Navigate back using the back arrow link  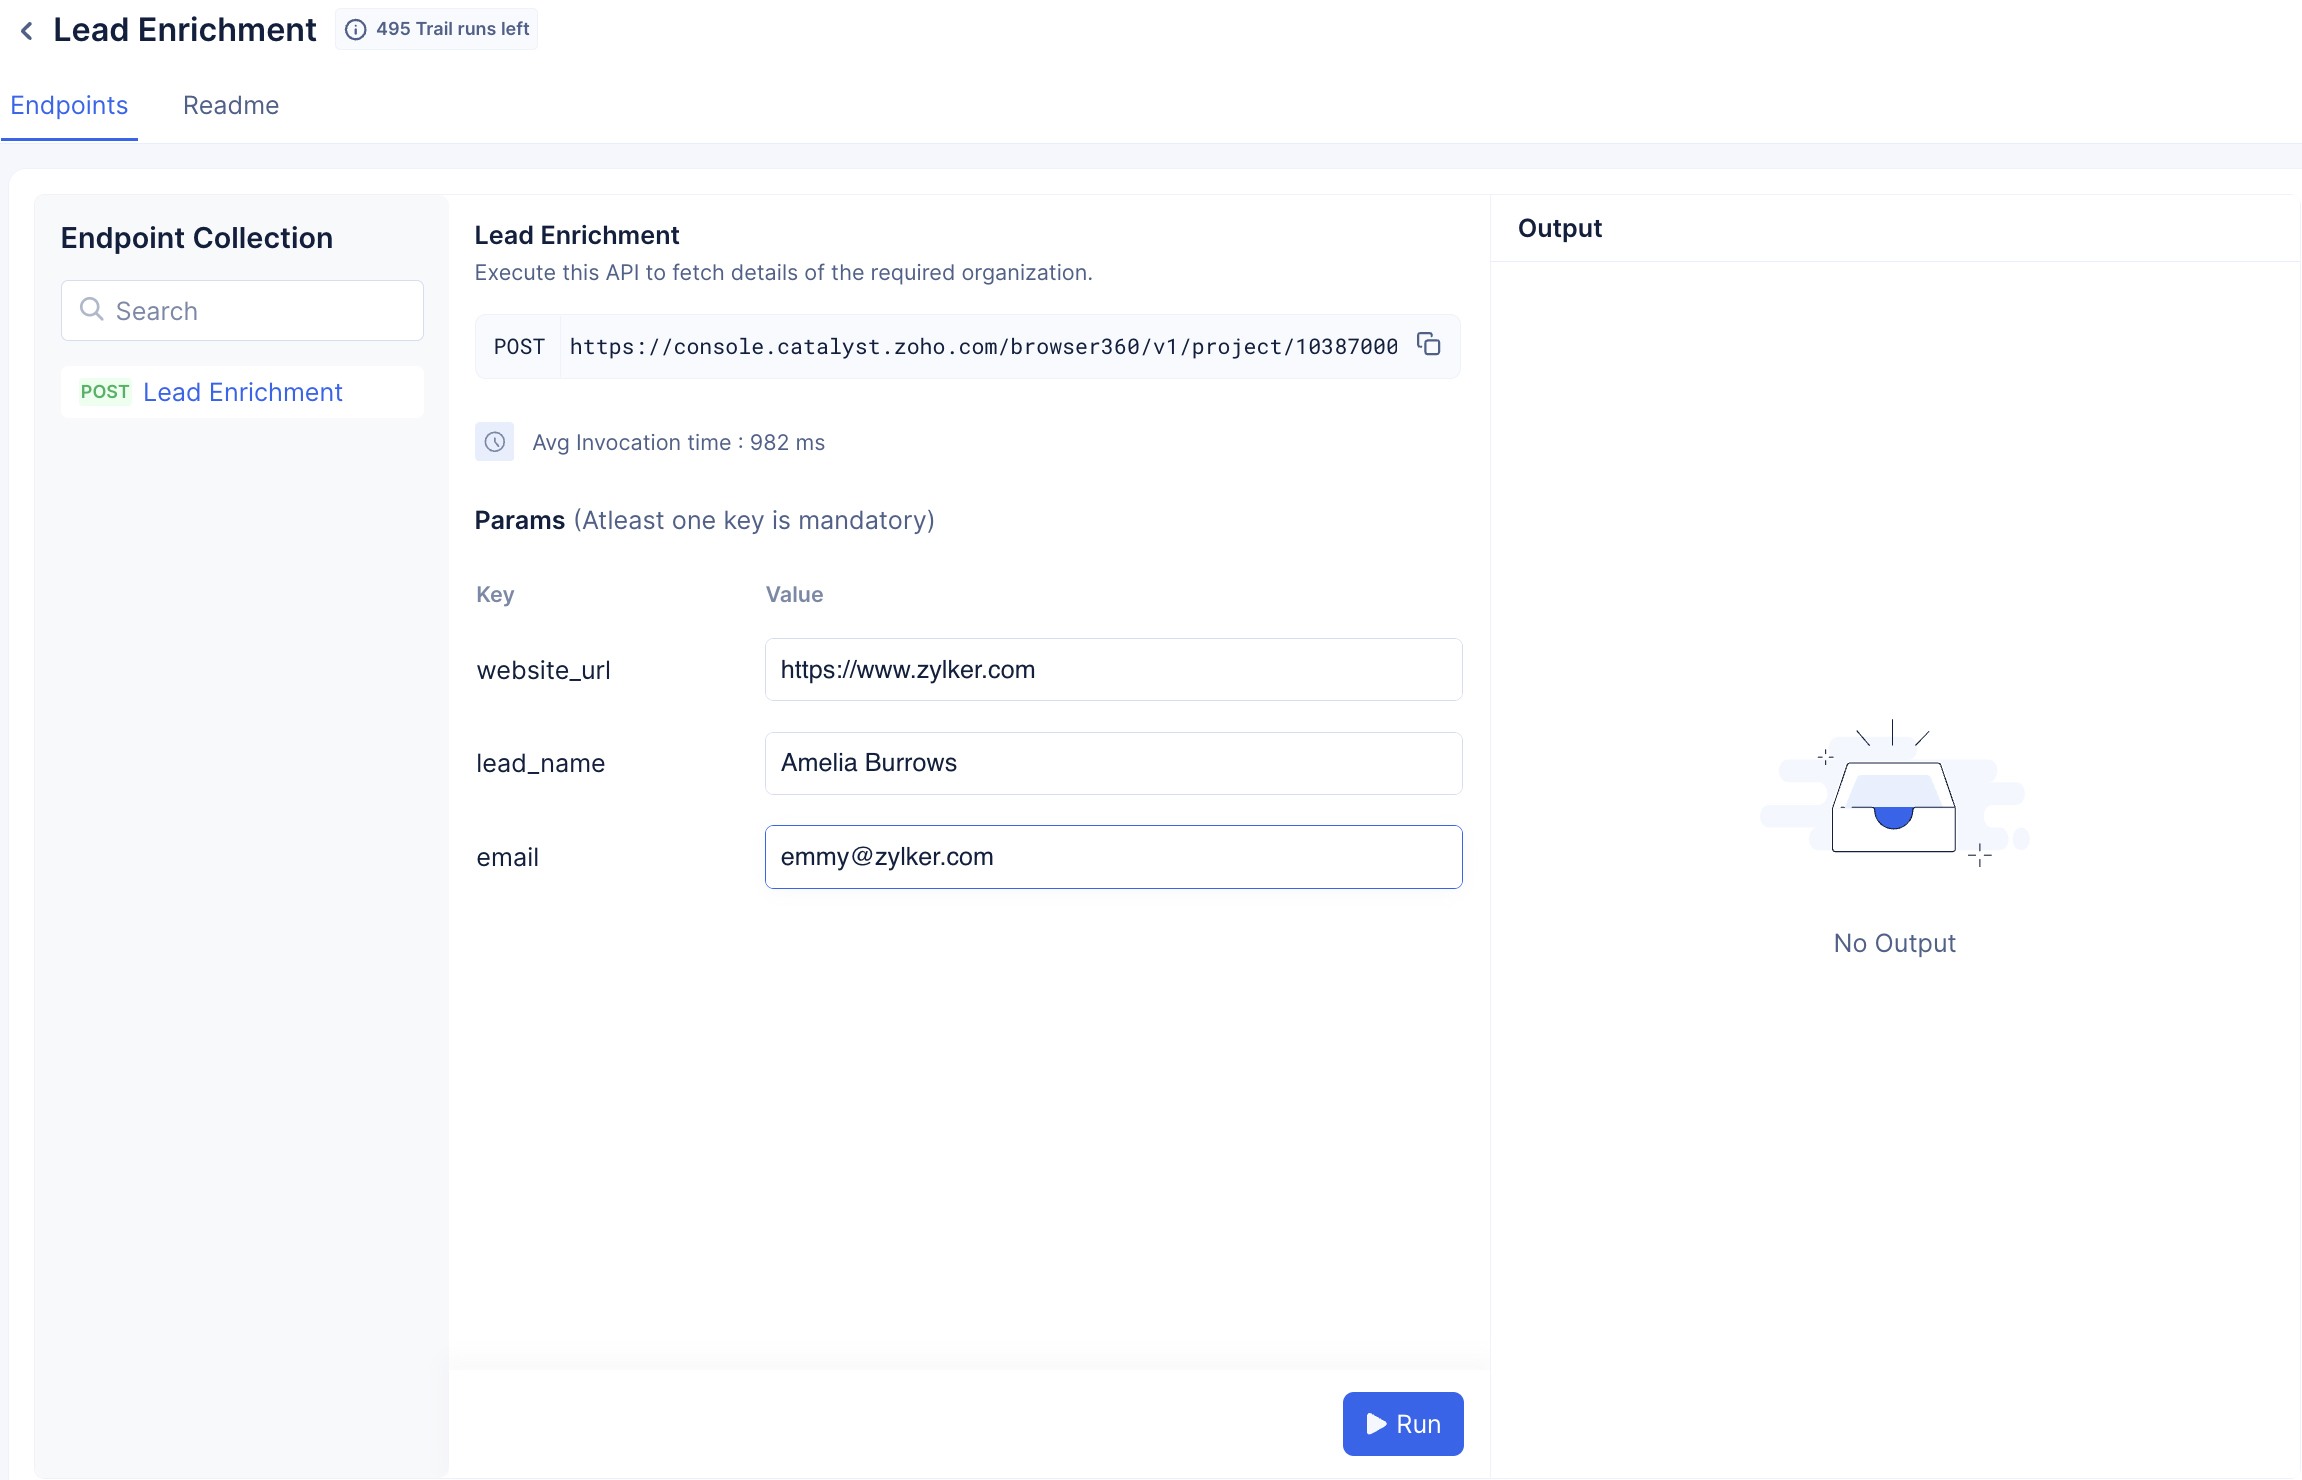click(x=23, y=29)
